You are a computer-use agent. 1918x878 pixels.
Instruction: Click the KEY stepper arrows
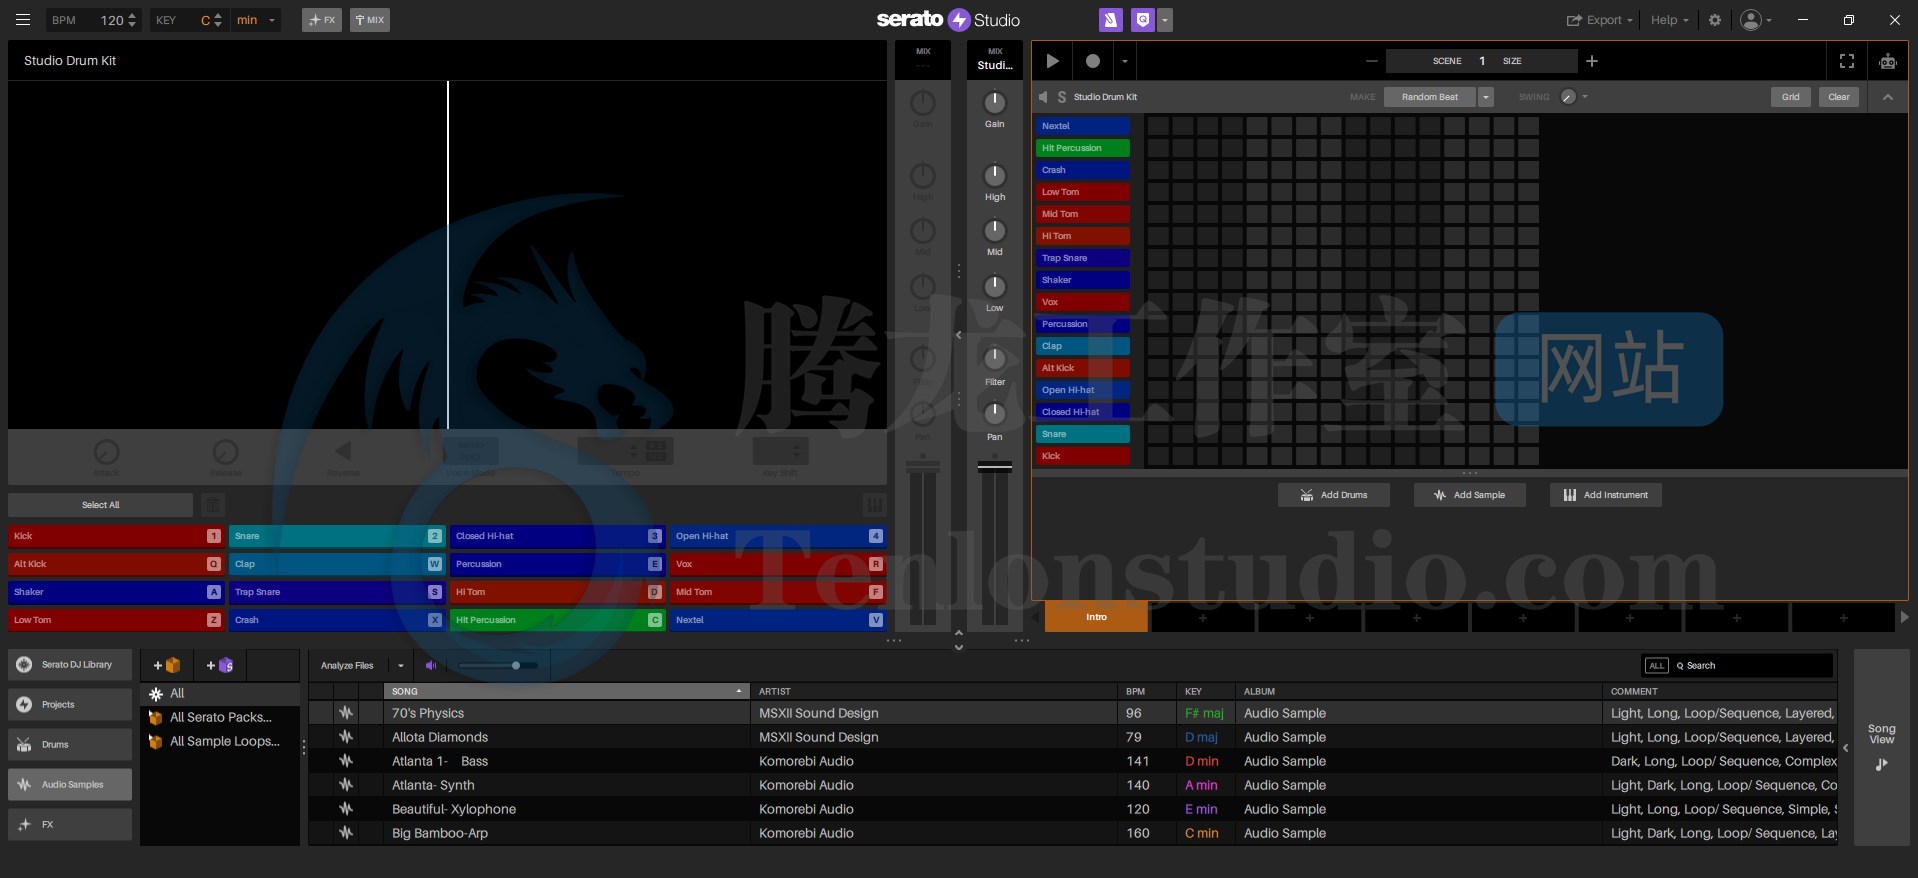click(218, 20)
